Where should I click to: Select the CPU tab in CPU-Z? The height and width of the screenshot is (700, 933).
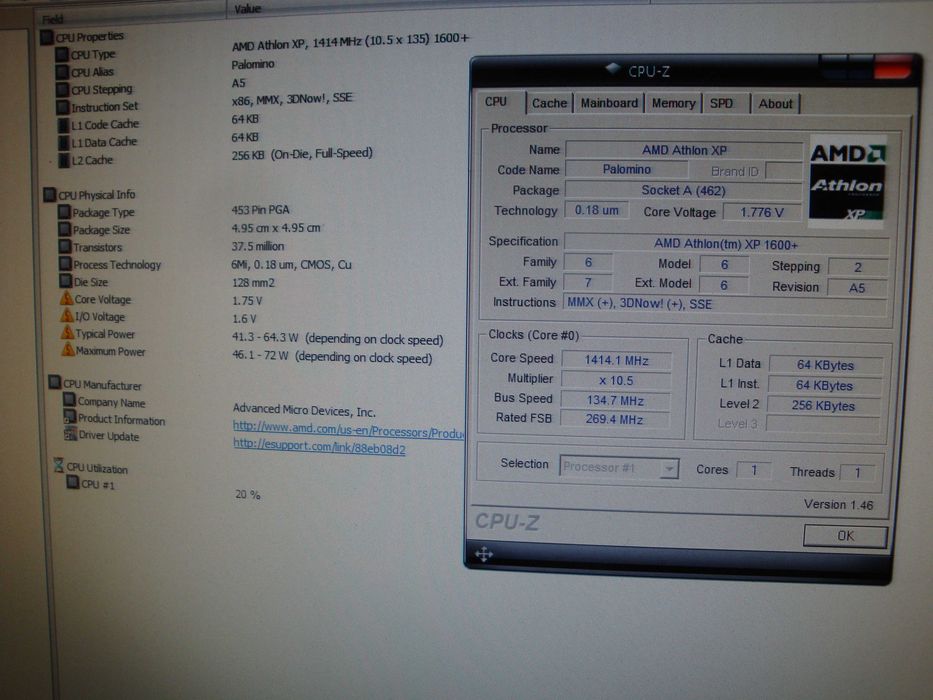click(x=497, y=102)
